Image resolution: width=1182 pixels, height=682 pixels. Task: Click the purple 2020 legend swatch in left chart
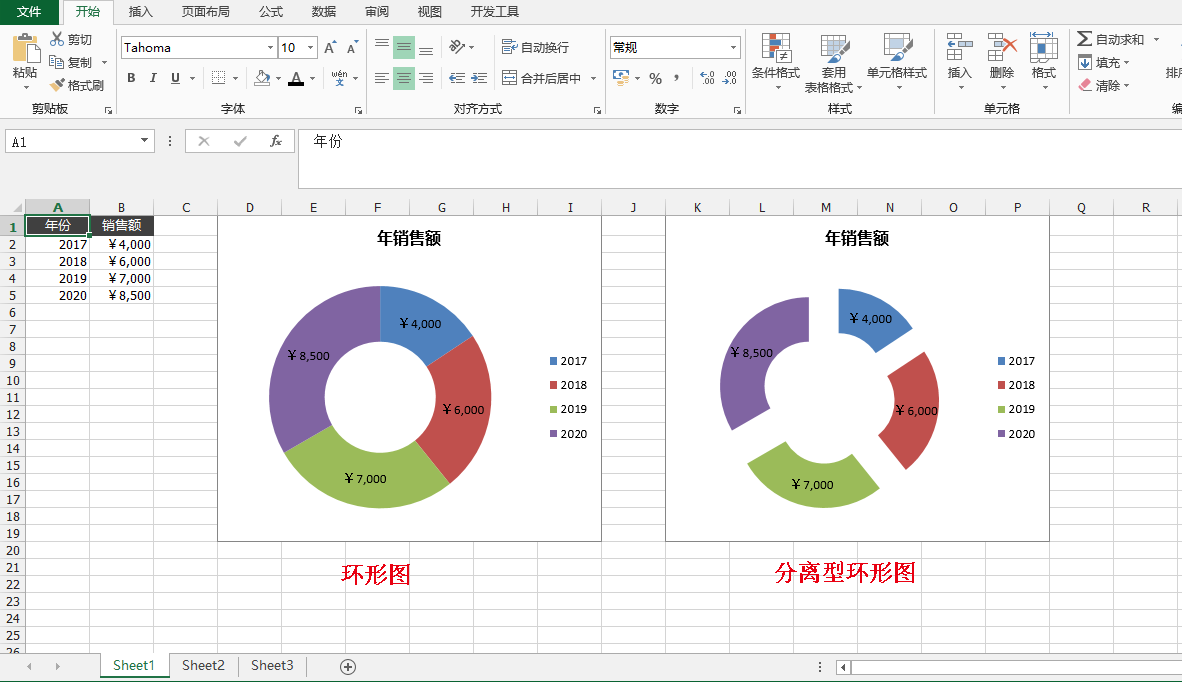(x=554, y=433)
